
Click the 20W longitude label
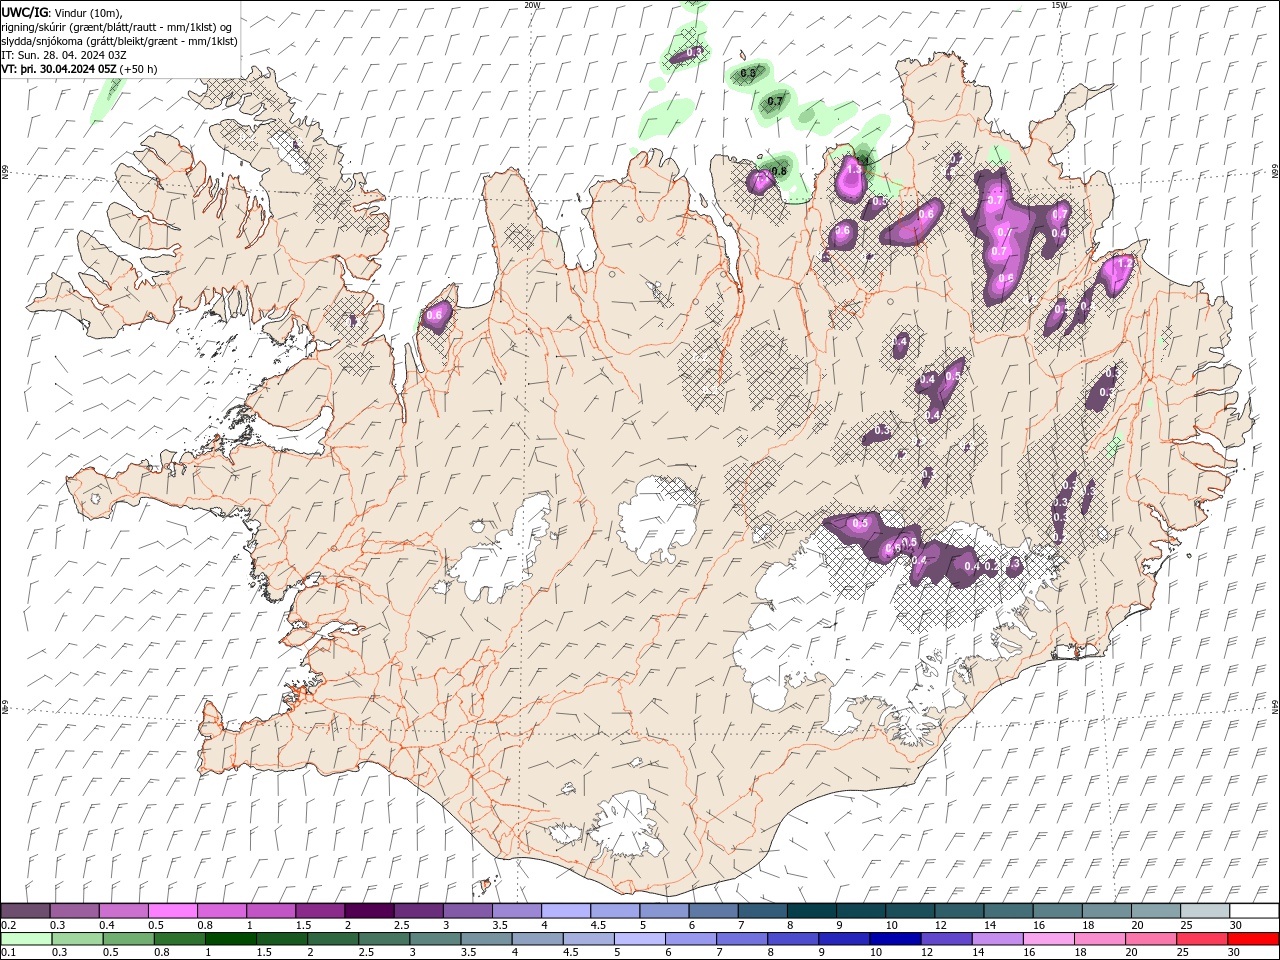(x=532, y=4)
